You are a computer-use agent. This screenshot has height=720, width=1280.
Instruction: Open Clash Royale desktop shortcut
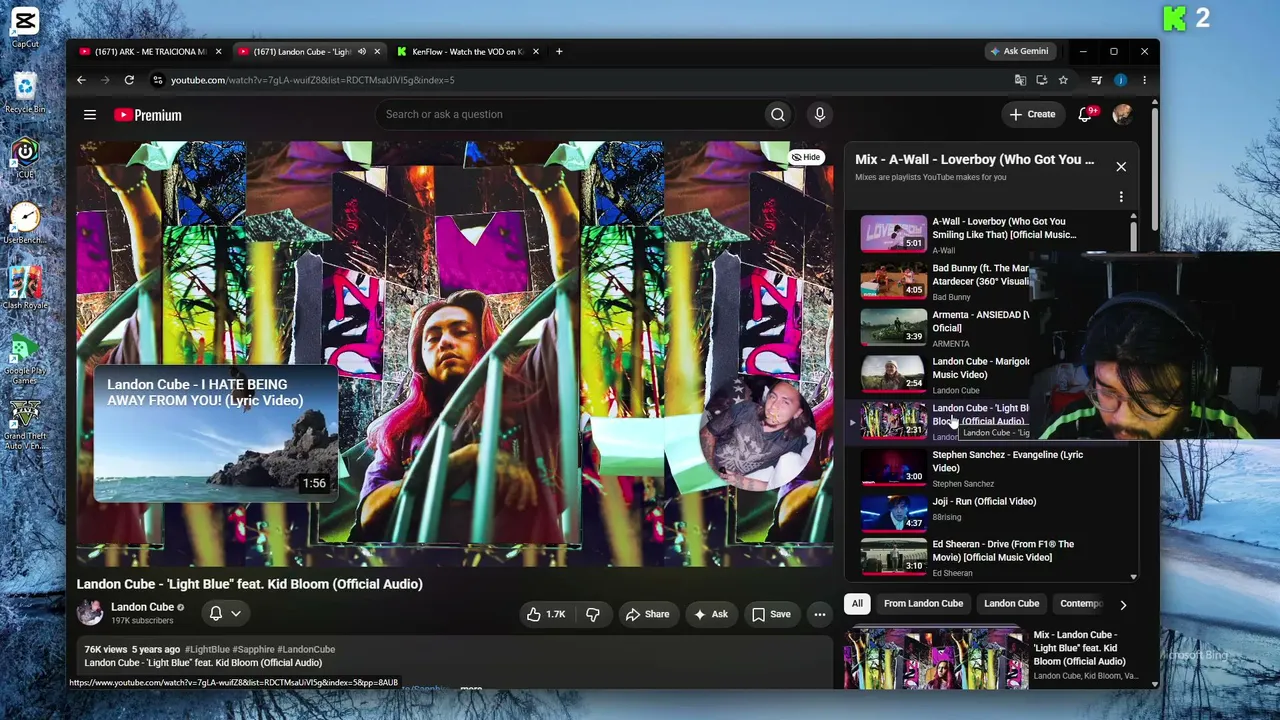(x=25, y=288)
